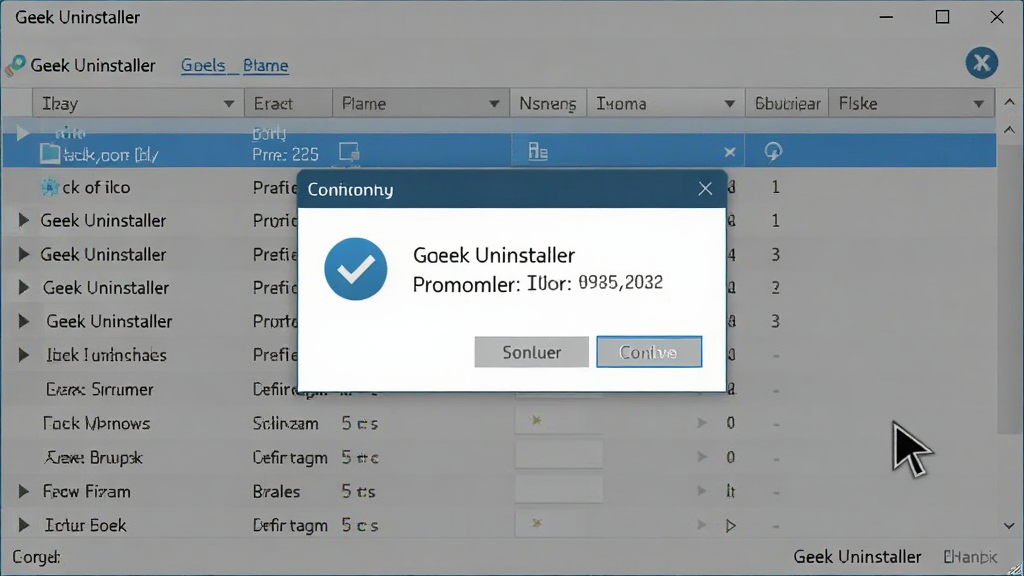Open the Ibay column dropdown arrow
1024x576 pixels.
tap(229, 104)
